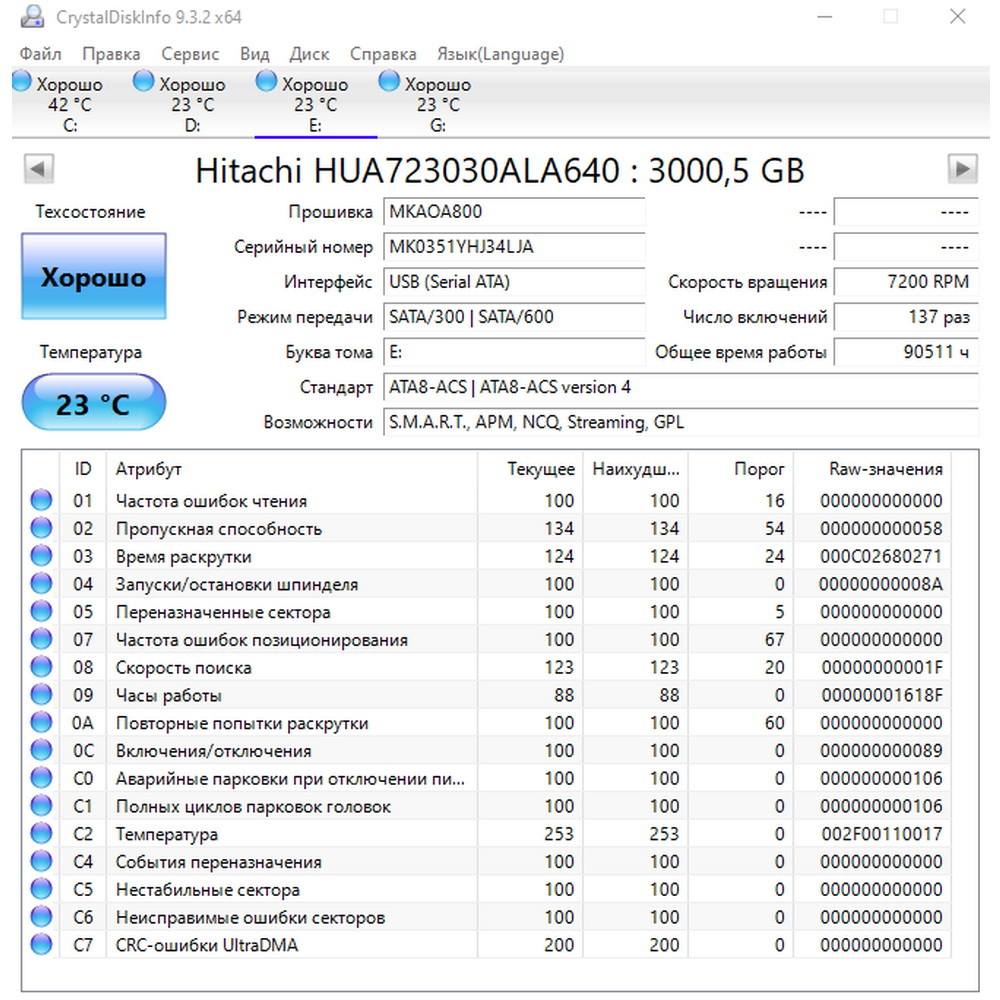1000x1000 pixels.
Task: Click status icon of attribute C6 uncorrectable errors
Action: (x=41, y=916)
